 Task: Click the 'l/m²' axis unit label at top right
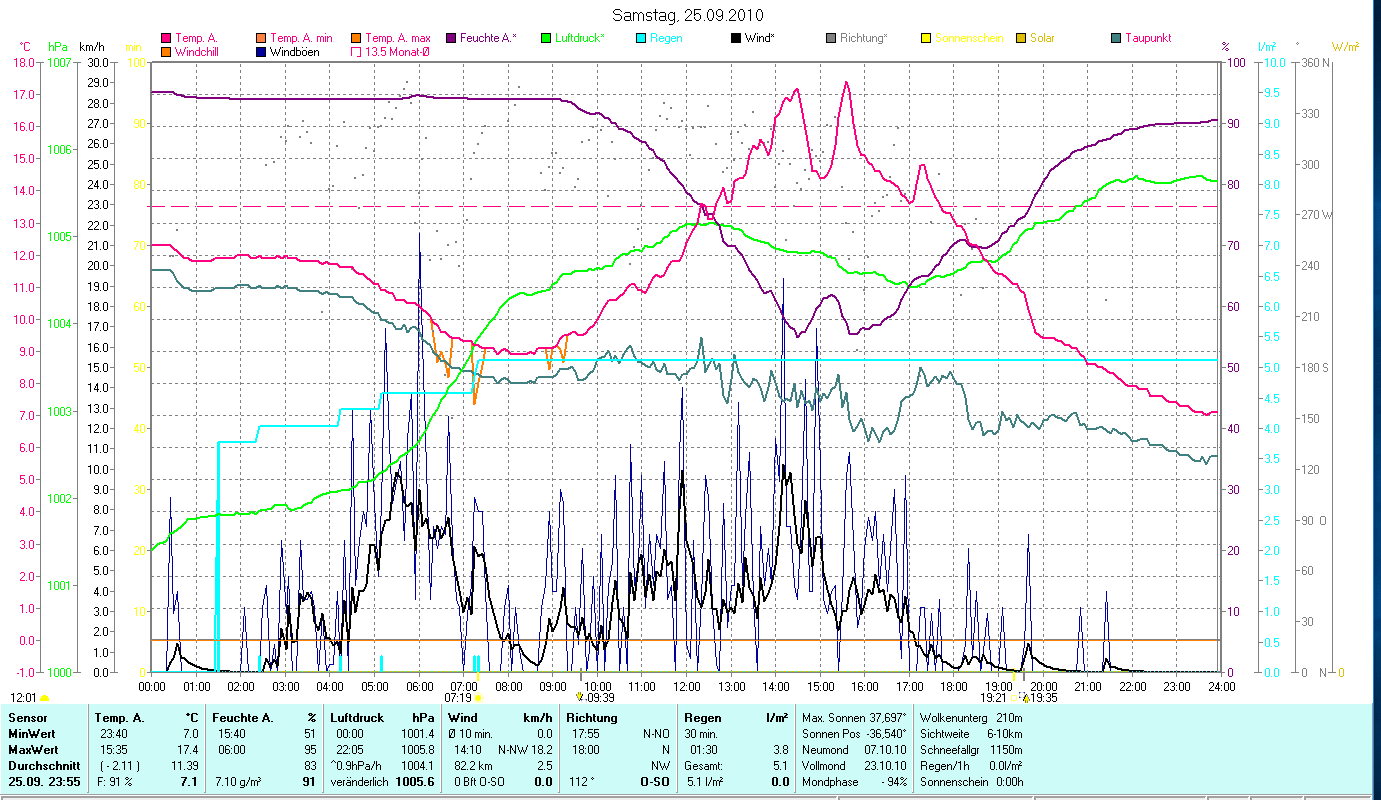pos(1267,47)
